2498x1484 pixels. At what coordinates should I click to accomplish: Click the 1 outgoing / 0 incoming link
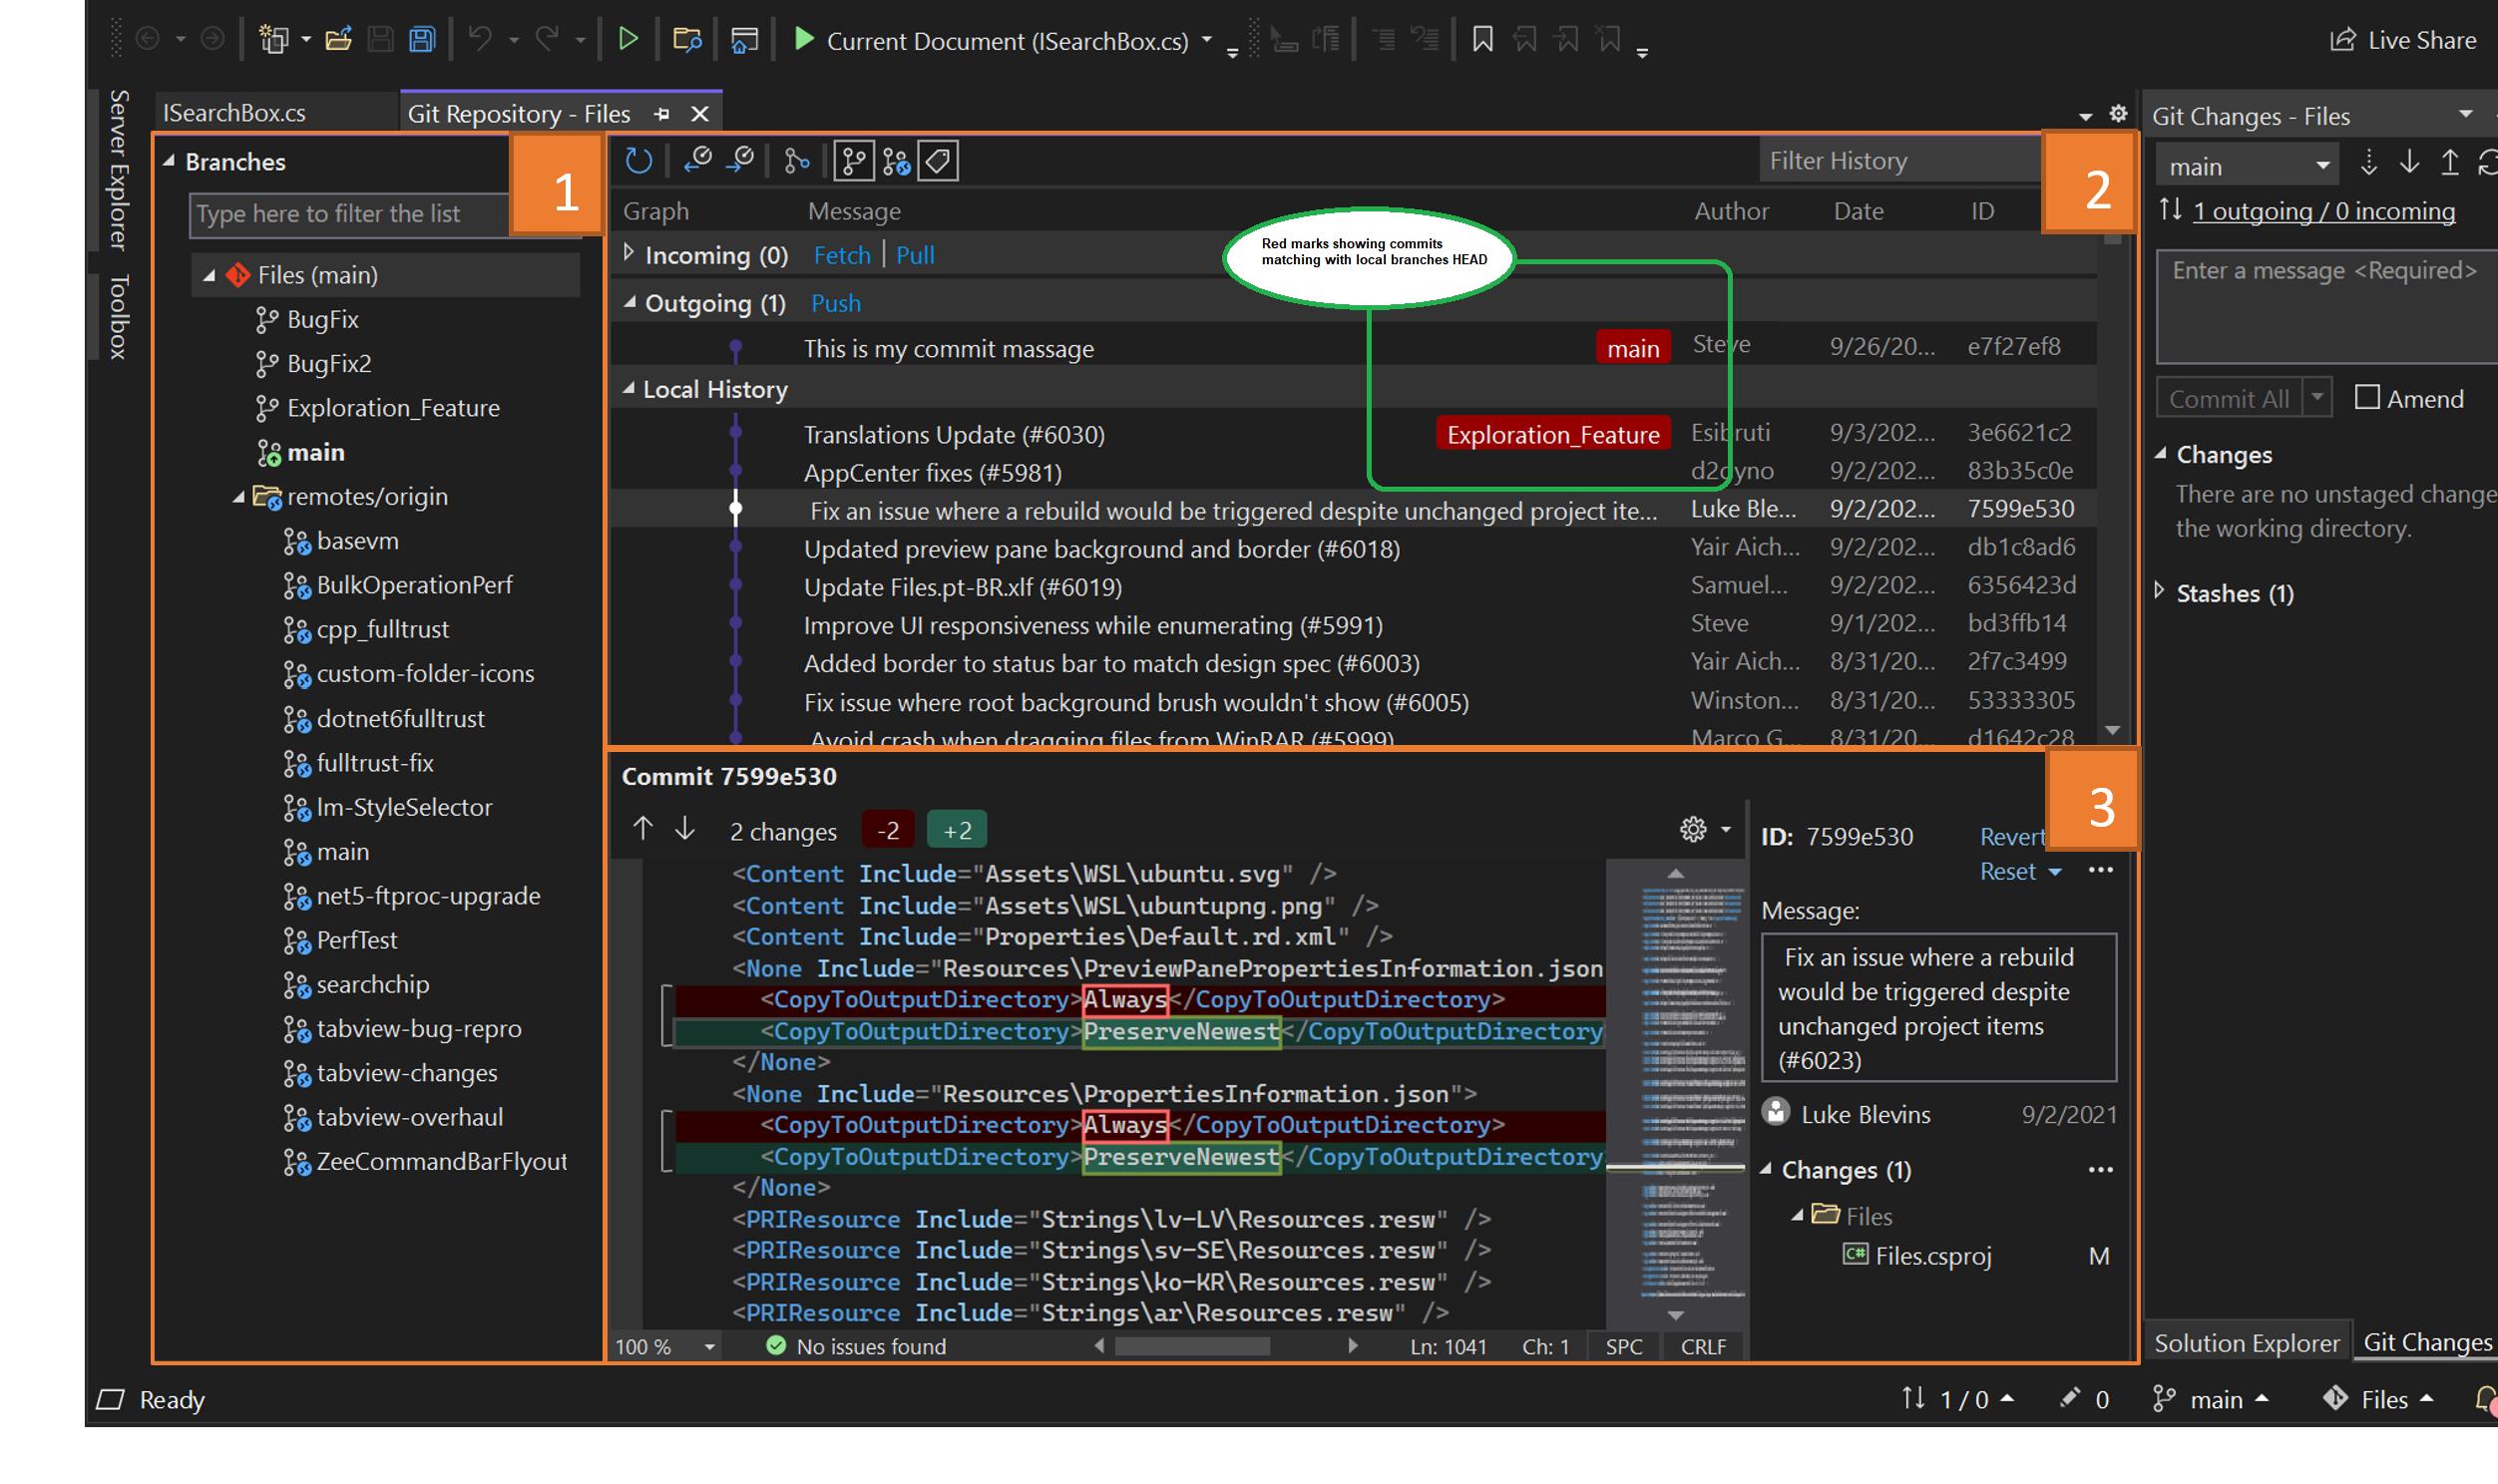click(x=2322, y=211)
